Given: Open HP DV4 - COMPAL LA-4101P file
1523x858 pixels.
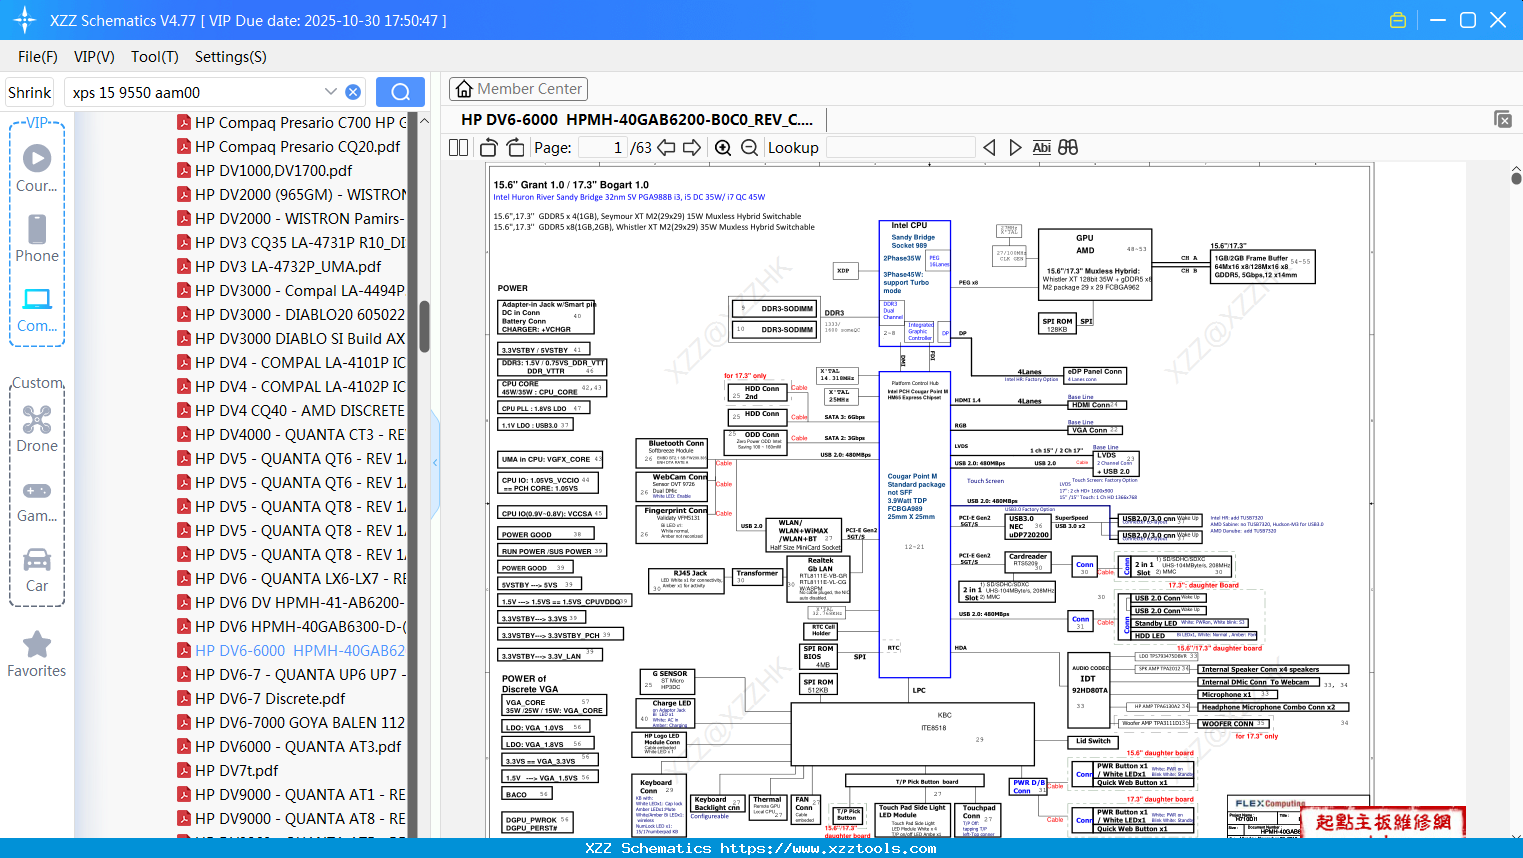Looking at the screenshot, I should 291,363.
